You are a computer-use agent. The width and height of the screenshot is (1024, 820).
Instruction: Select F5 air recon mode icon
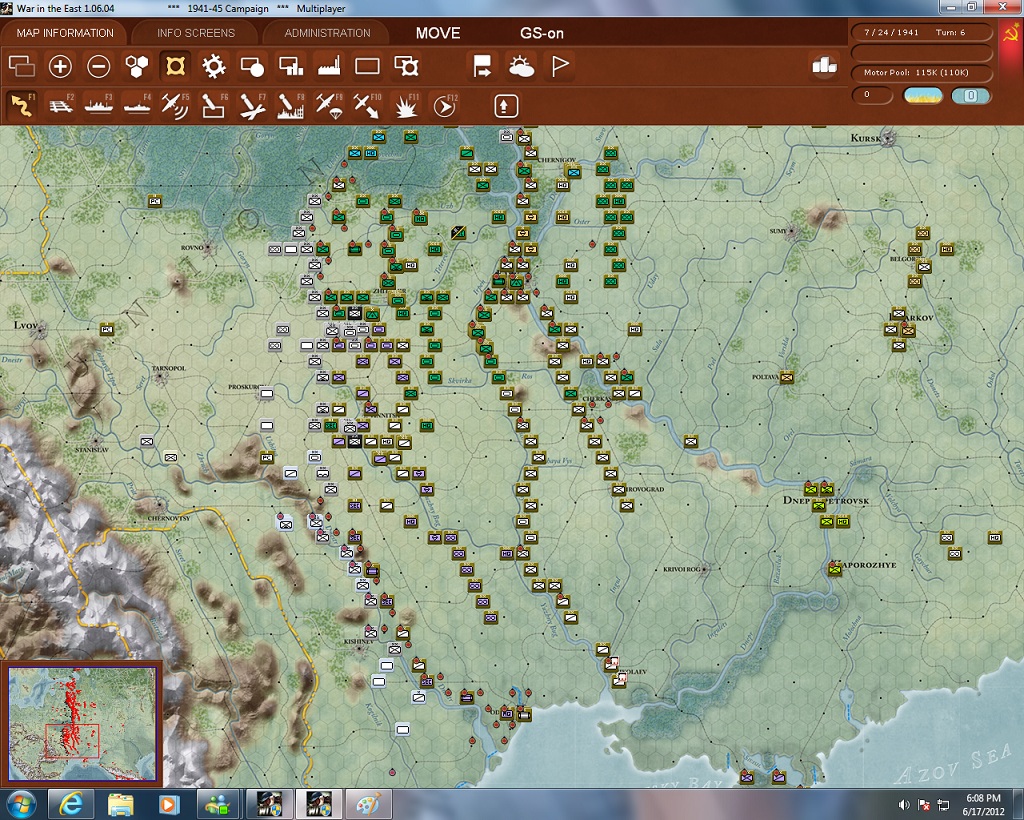[175, 106]
